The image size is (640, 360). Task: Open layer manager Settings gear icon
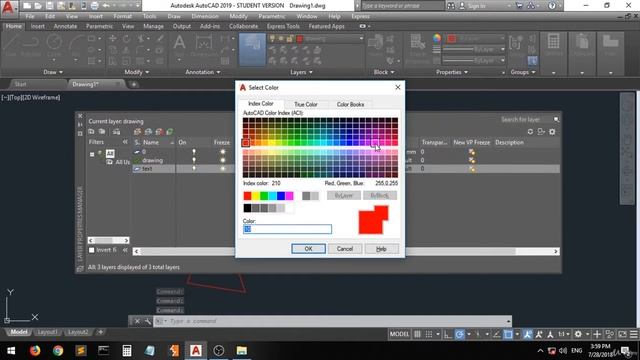(x=552, y=132)
